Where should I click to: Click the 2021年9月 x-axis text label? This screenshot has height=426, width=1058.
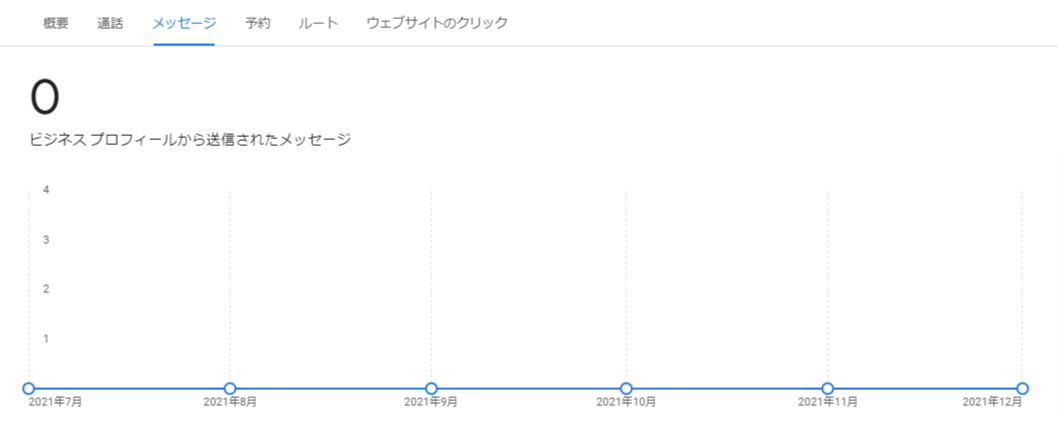[430, 402]
